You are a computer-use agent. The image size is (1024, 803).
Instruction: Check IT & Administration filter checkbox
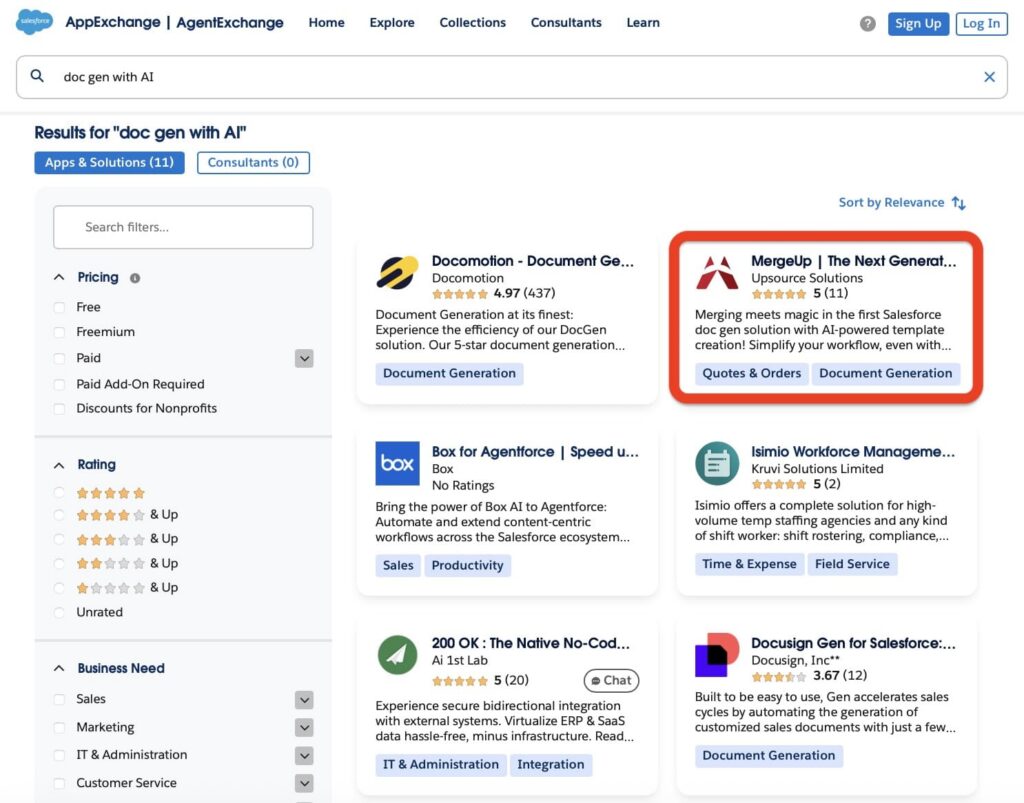[59, 755]
